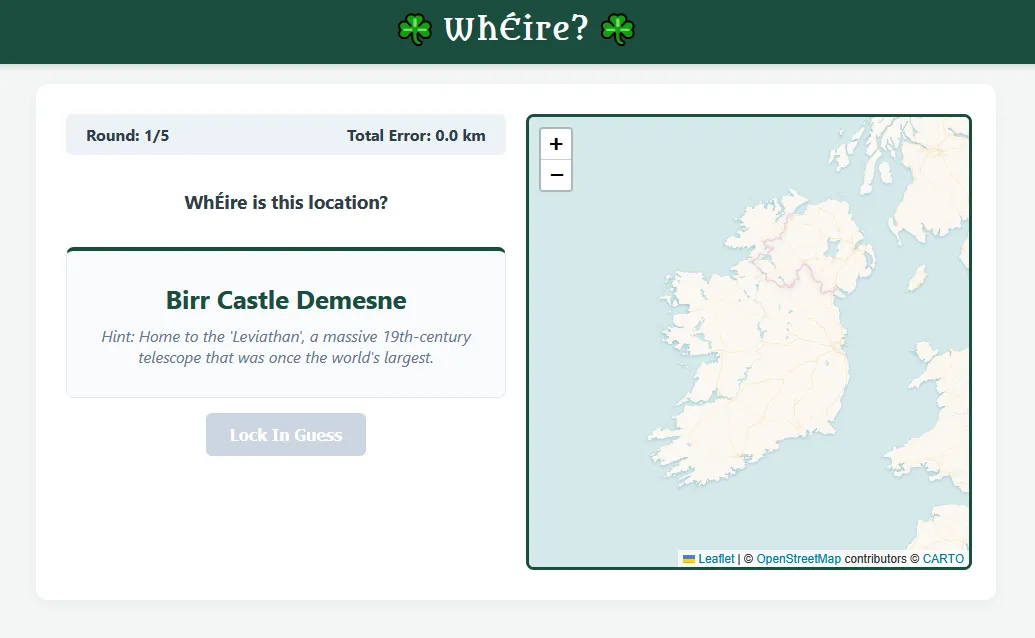
Task: Click the right shamrock icon in header
Action: point(618,30)
